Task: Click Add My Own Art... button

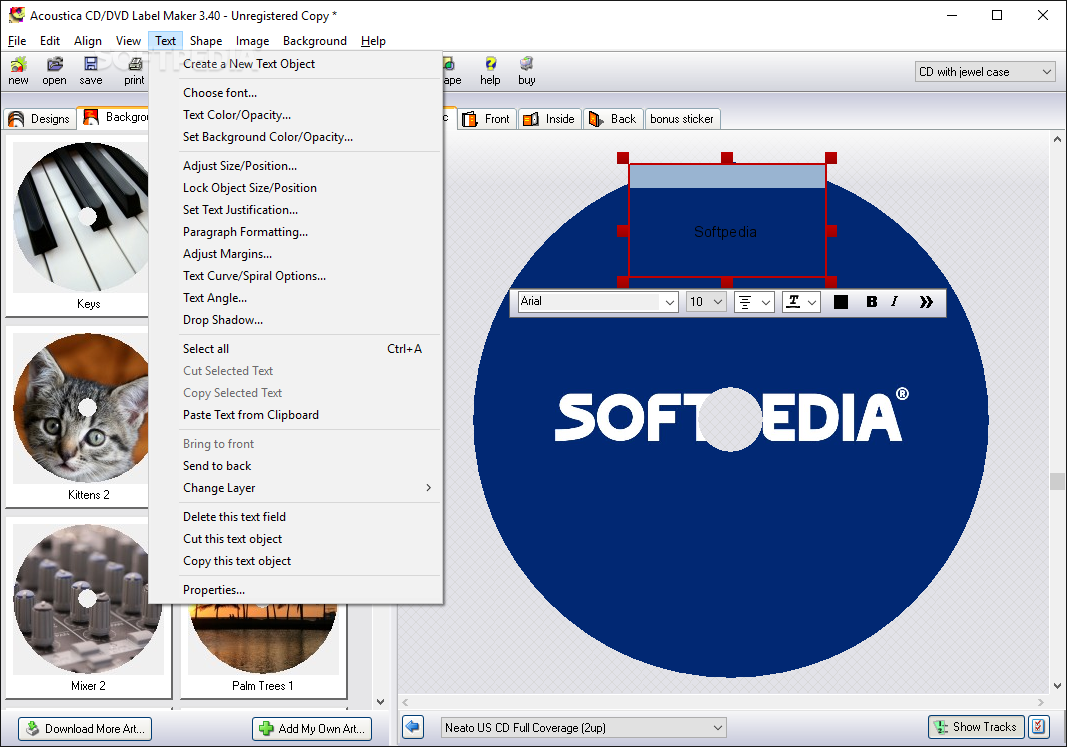Action: pos(312,729)
